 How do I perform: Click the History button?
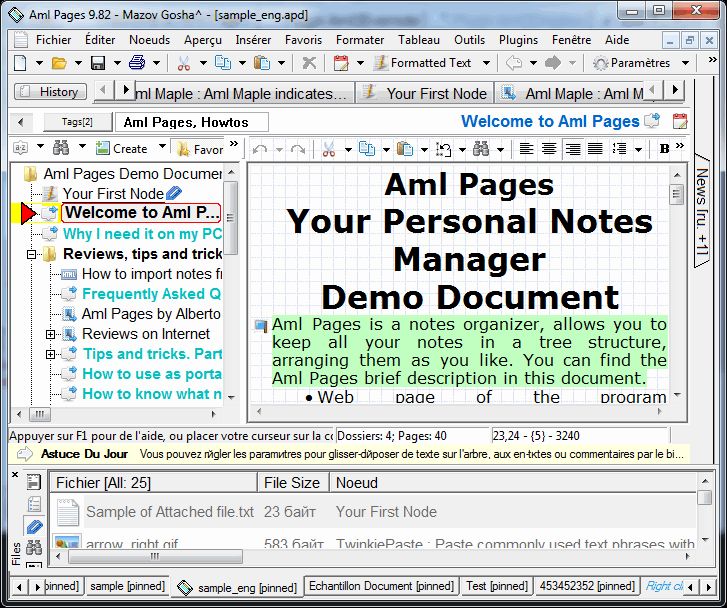(x=51, y=92)
